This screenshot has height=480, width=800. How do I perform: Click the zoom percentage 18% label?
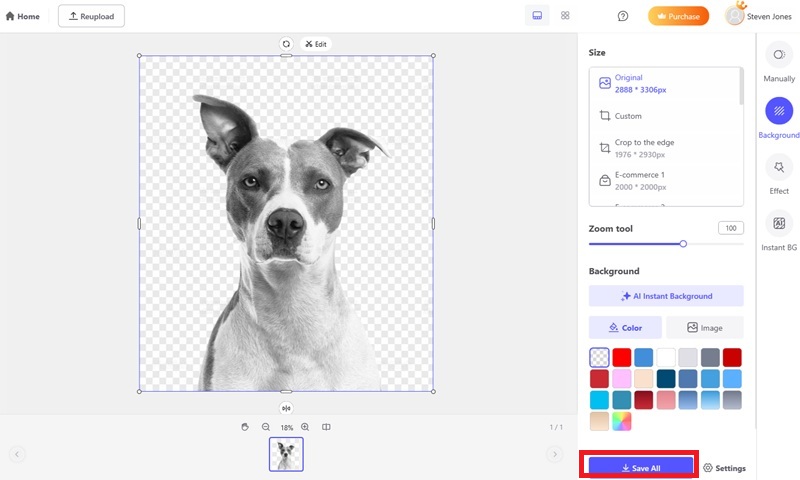(x=287, y=427)
